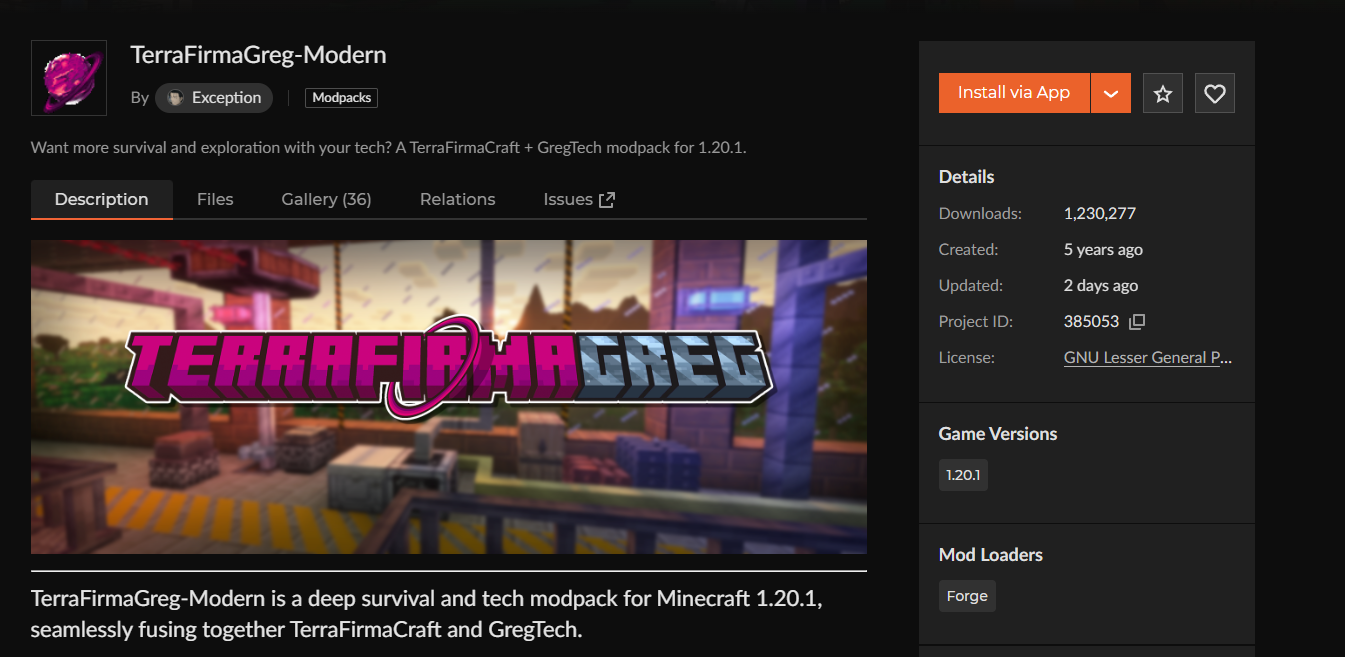The width and height of the screenshot is (1345, 657).
Task: Open the Relations tab
Action: click(x=458, y=199)
